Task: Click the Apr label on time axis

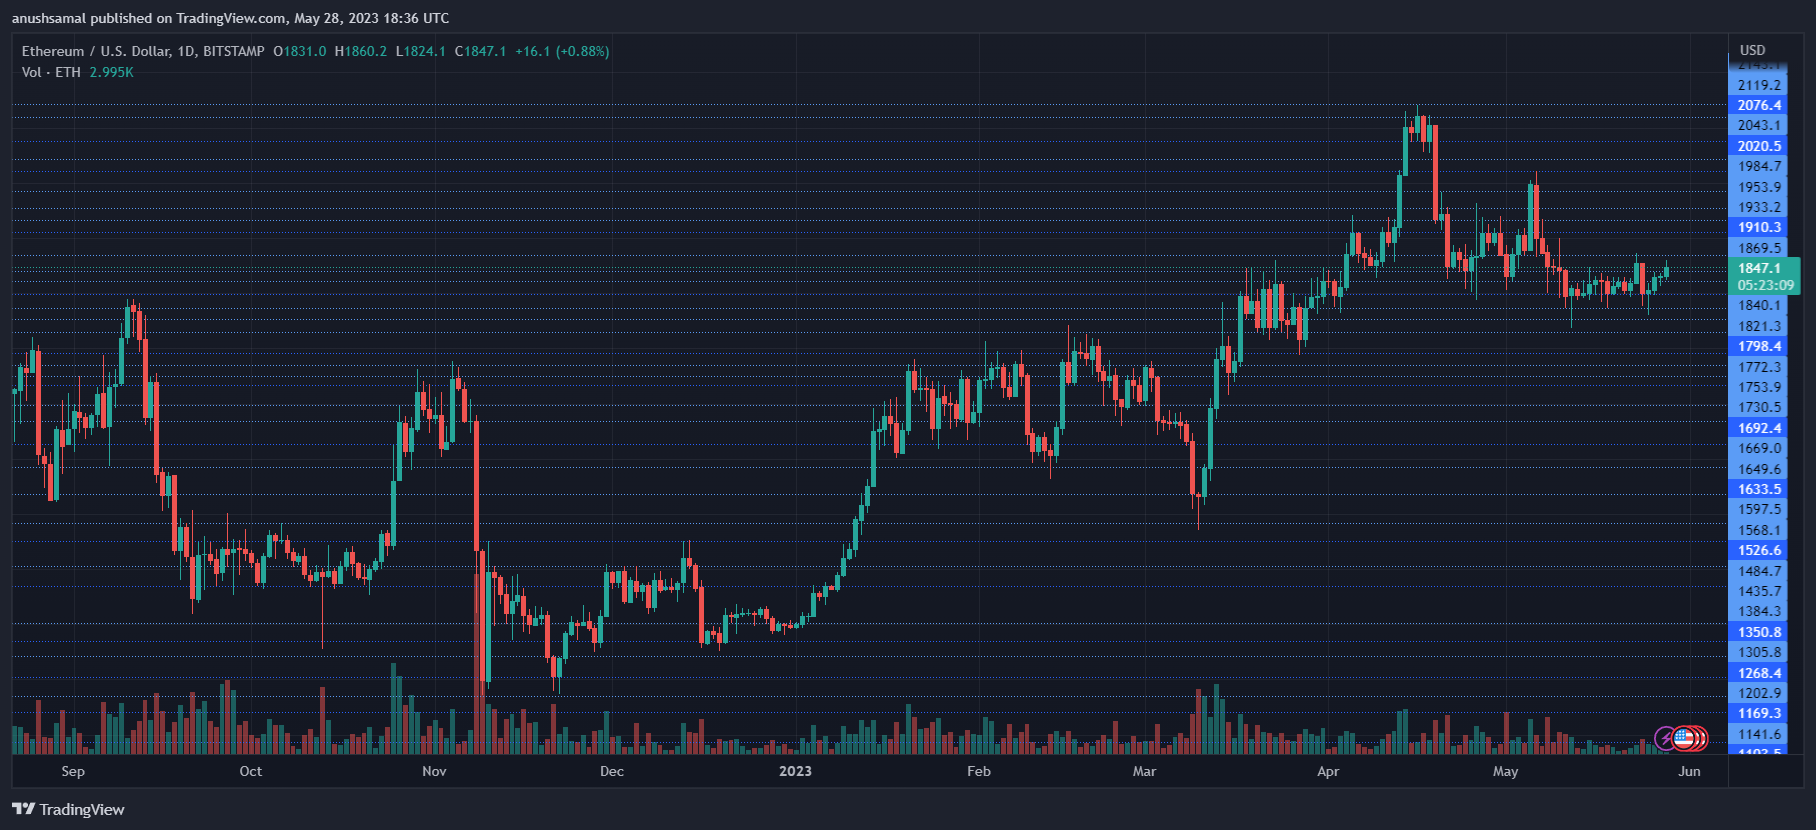Action: [1328, 771]
